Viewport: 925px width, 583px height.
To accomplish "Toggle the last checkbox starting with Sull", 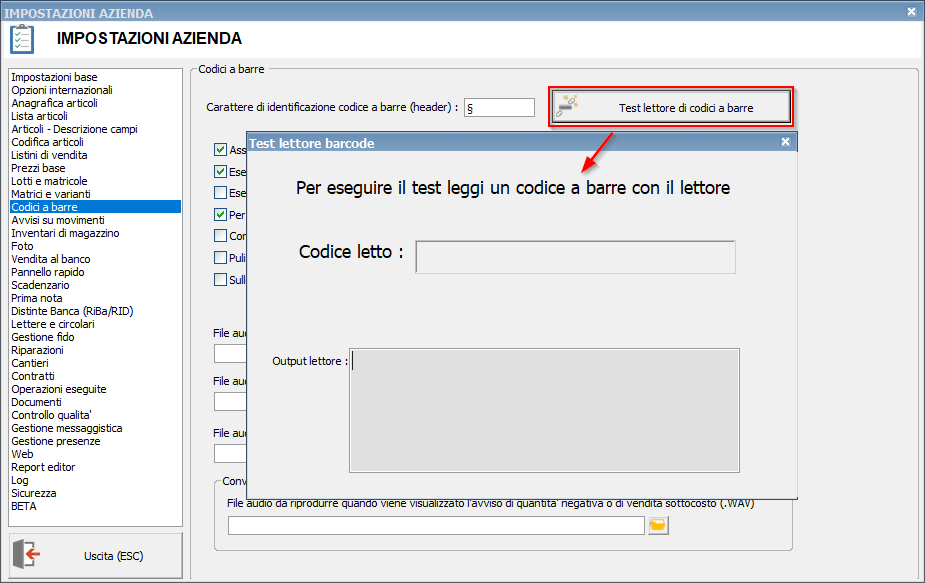I will (221, 279).
